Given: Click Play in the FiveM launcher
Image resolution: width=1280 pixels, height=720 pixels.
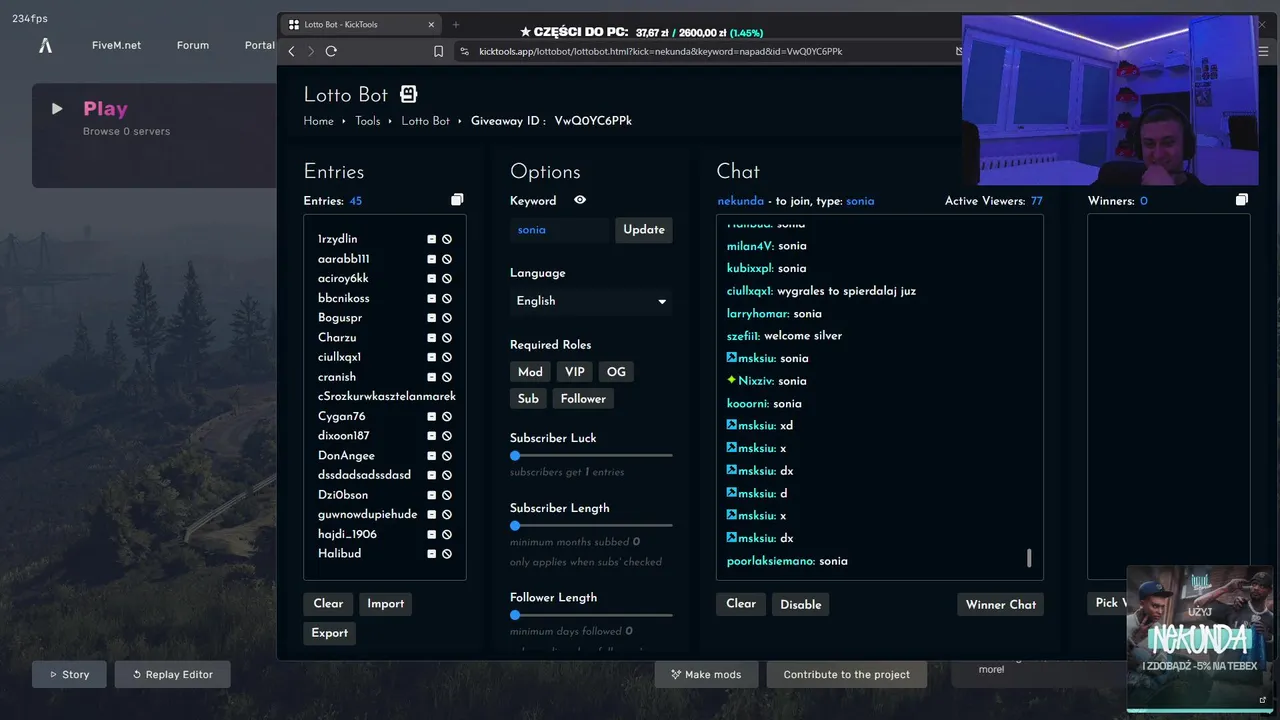Looking at the screenshot, I should point(105,109).
